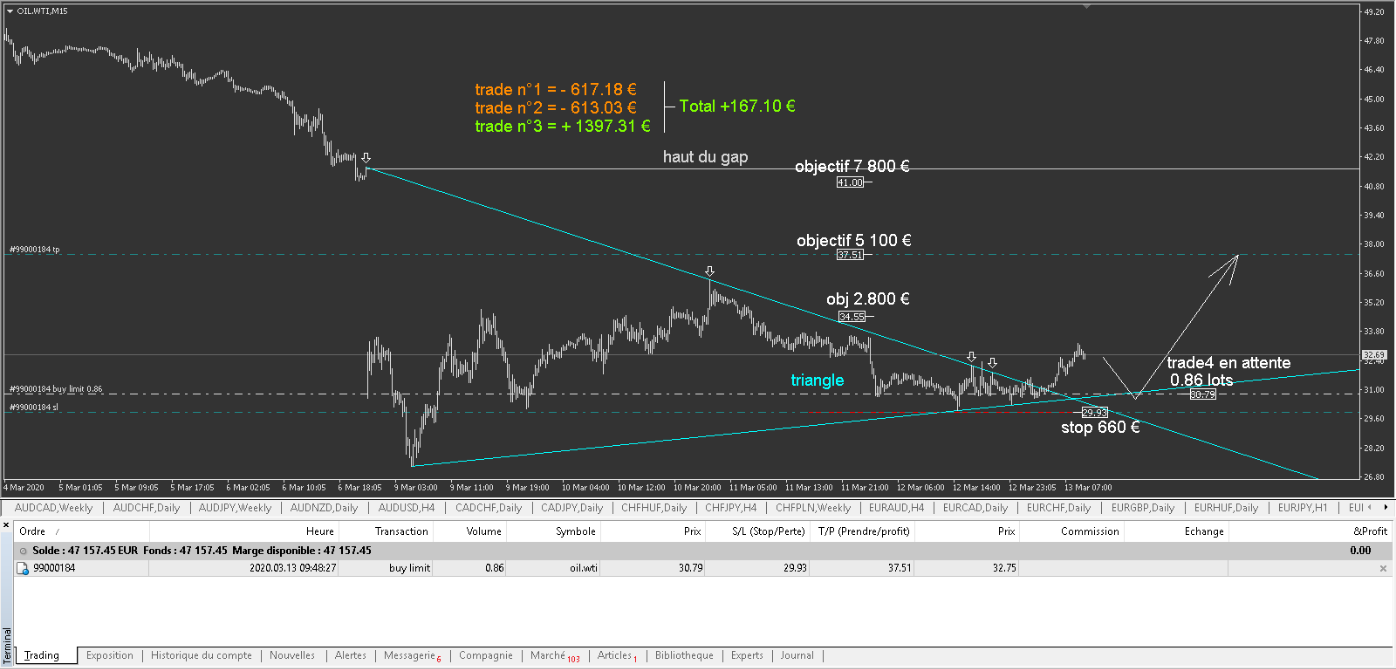Open the Exposition terminal tab

coord(109,656)
